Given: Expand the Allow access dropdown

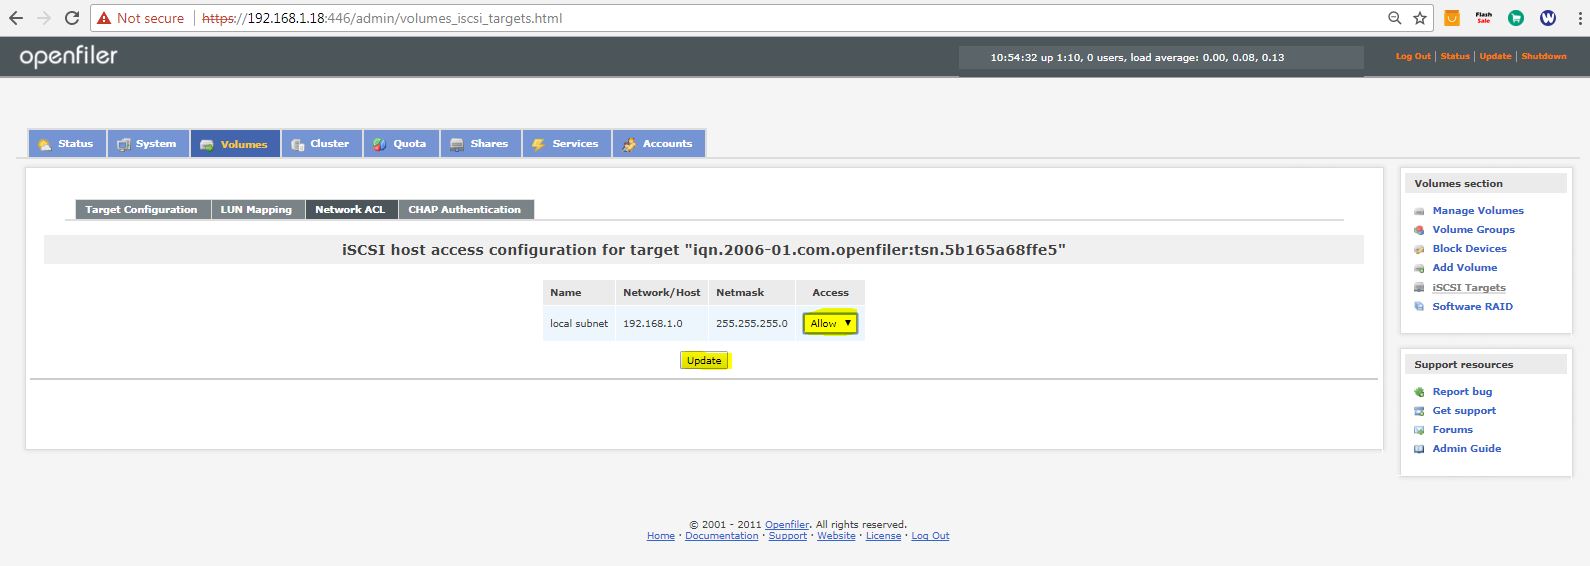Looking at the screenshot, I should (x=831, y=323).
